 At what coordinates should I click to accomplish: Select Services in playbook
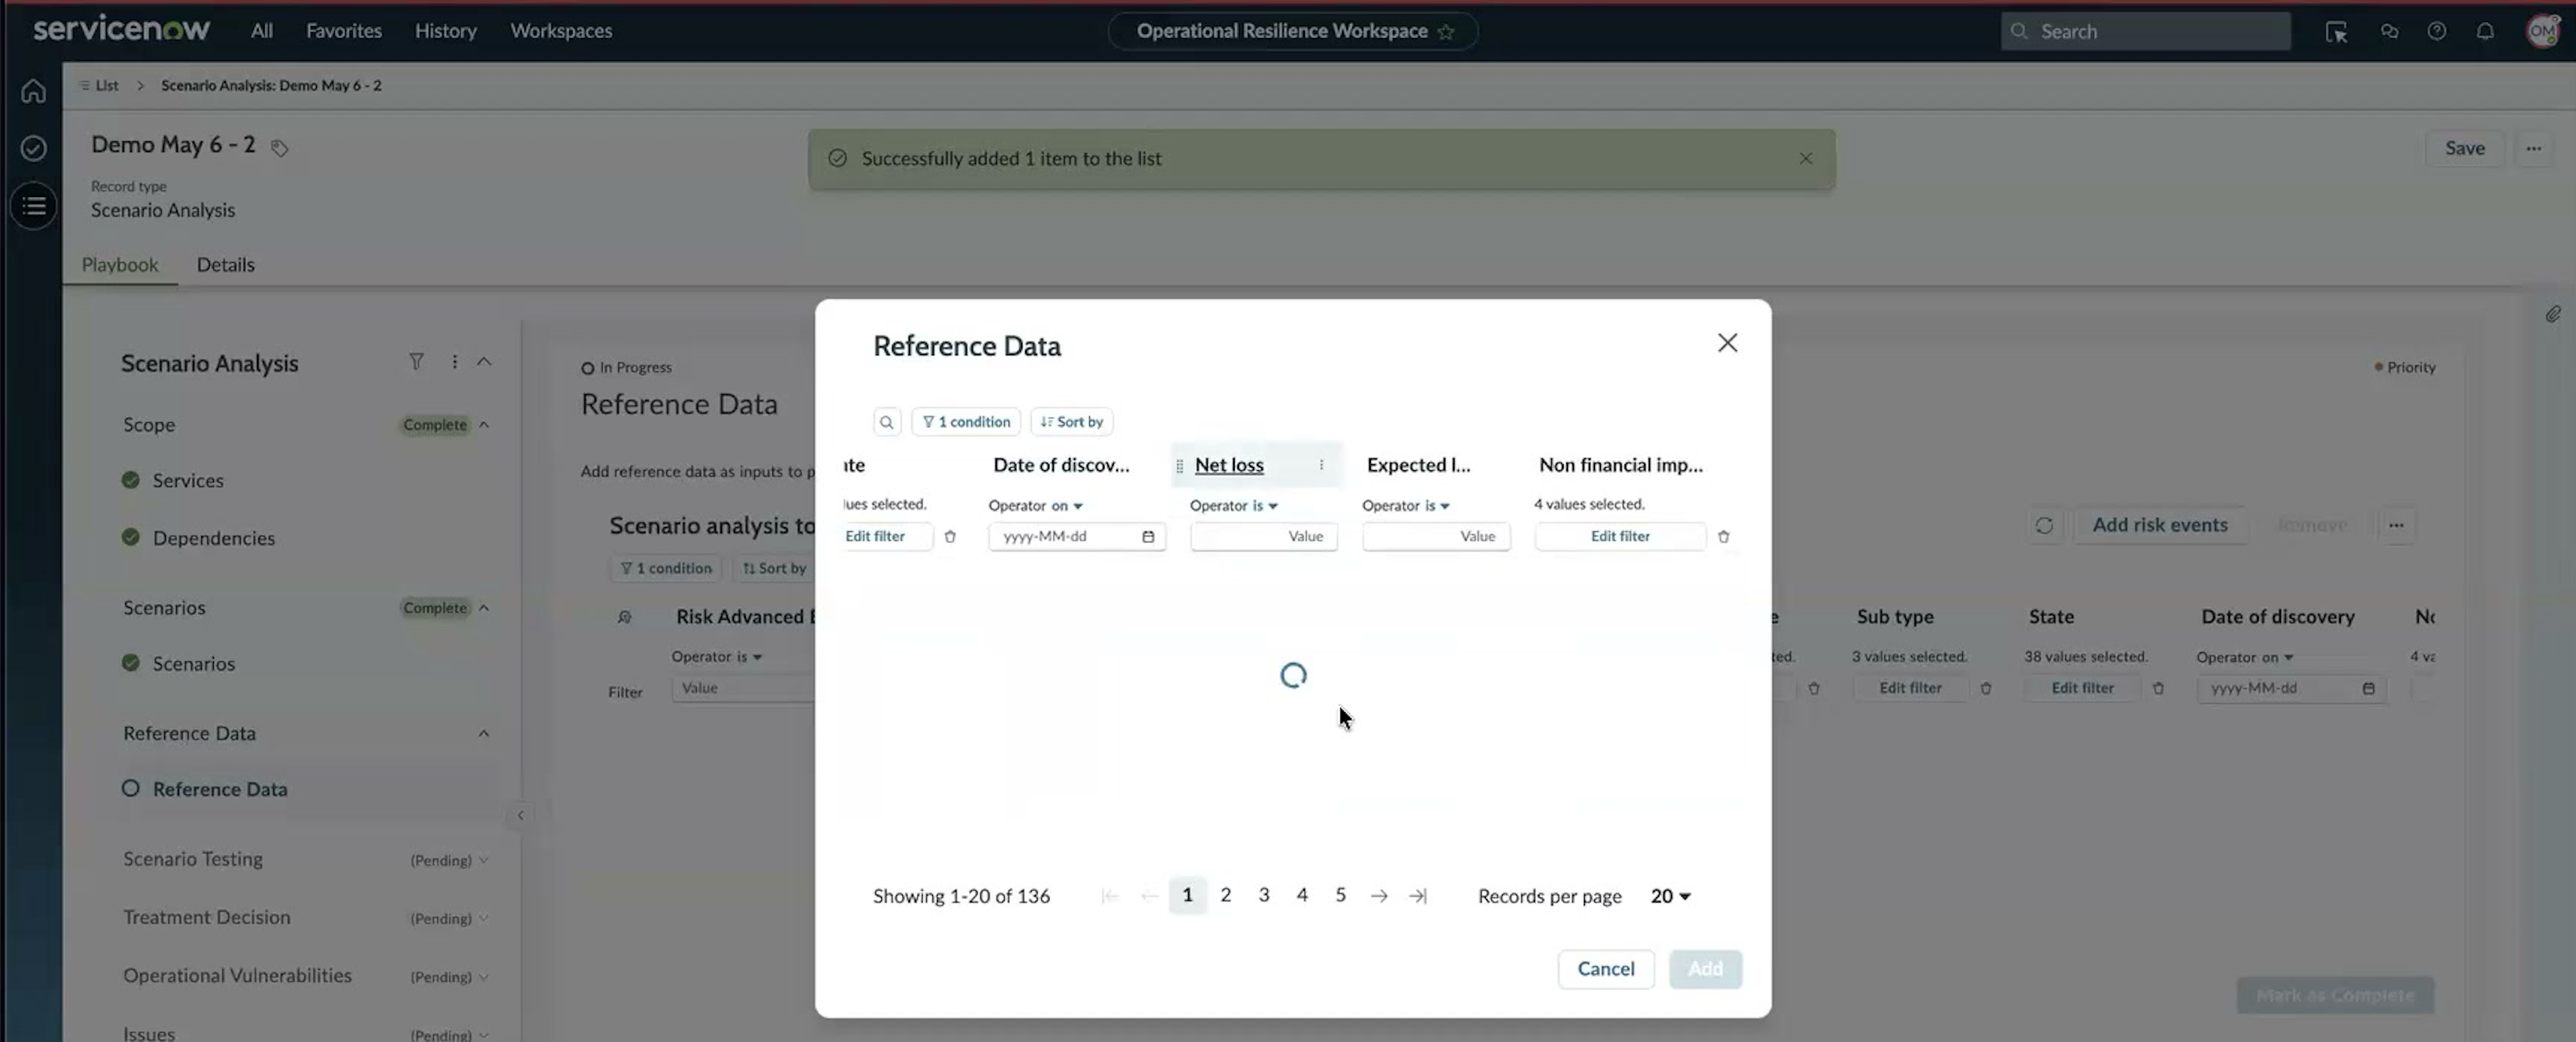187,481
